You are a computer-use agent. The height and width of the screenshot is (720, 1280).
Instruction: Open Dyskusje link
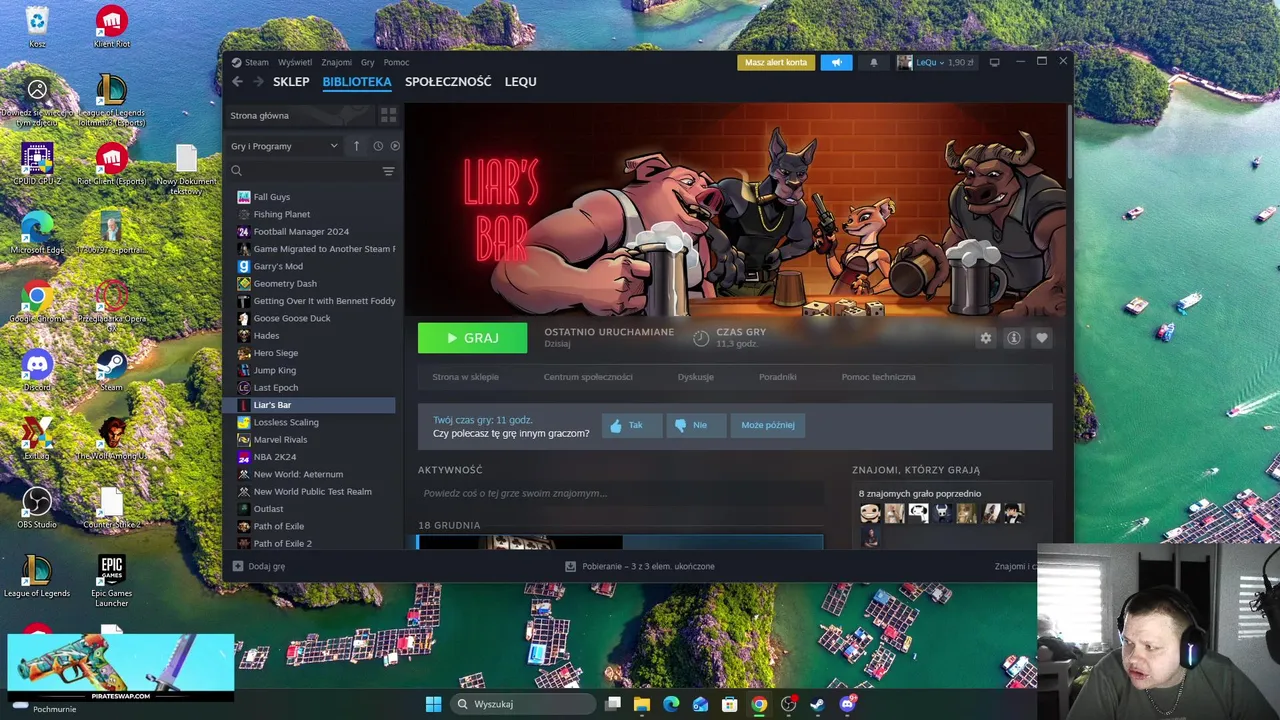696,377
